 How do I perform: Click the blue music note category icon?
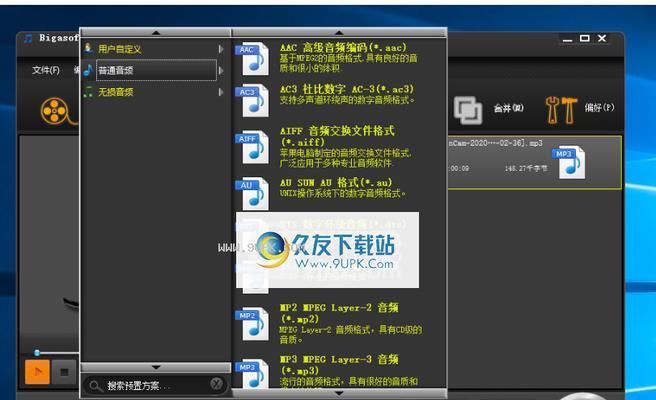(88, 70)
